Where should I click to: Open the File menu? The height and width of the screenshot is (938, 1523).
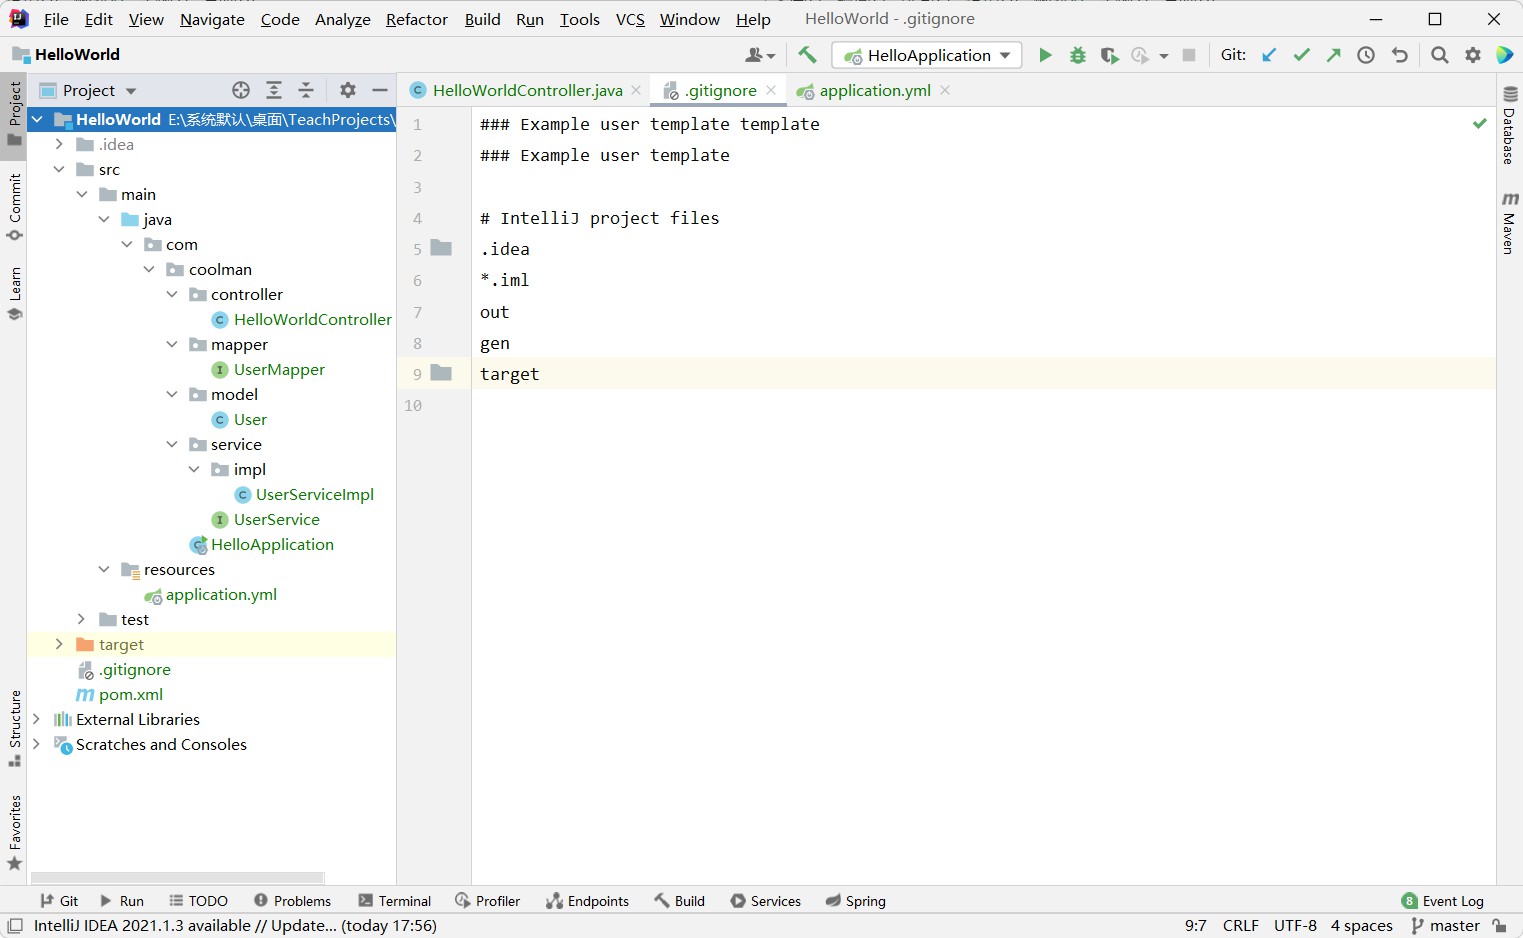coord(56,19)
